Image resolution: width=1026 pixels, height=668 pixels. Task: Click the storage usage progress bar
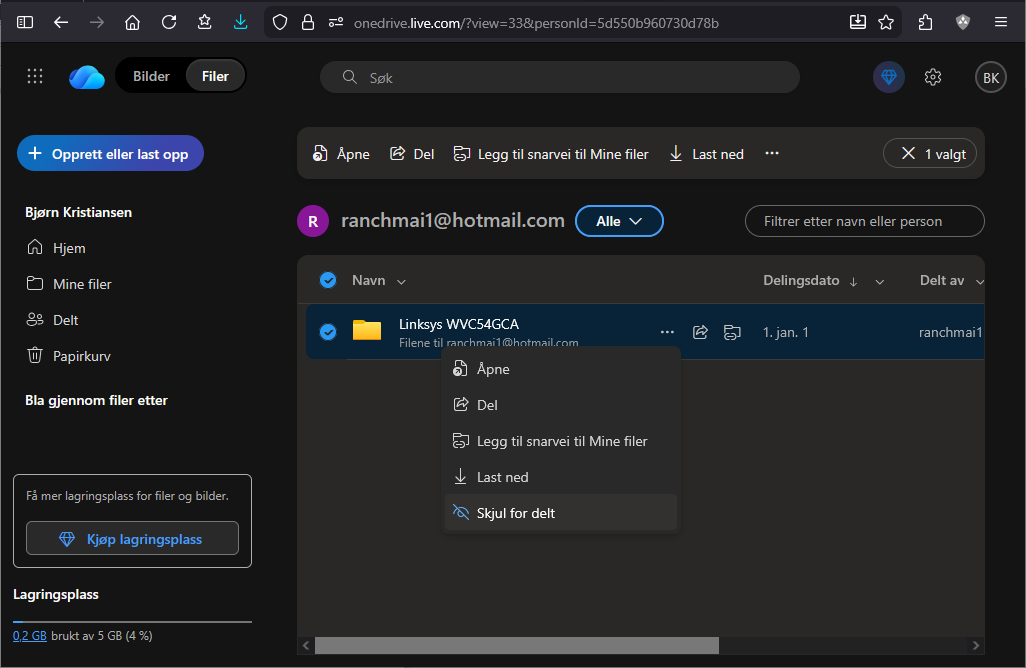tap(132, 622)
